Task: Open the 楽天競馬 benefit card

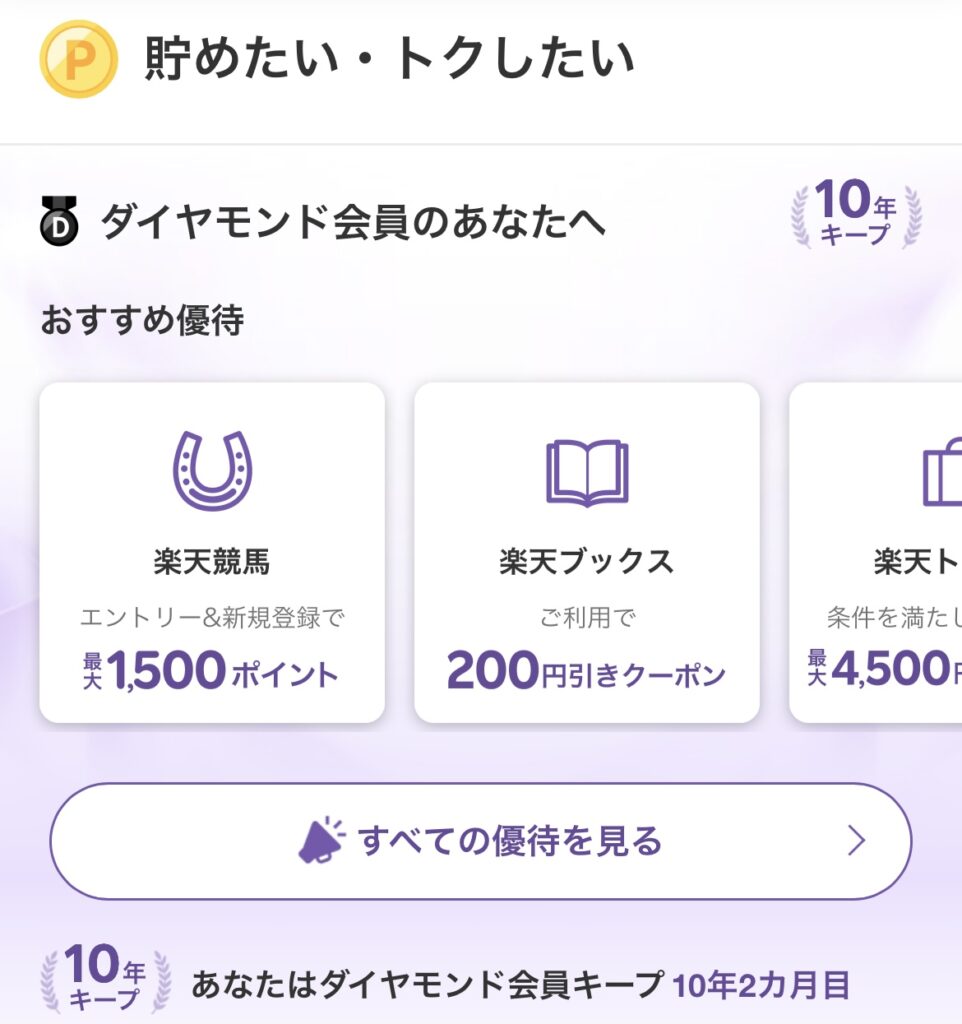Action: coord(212,552)
